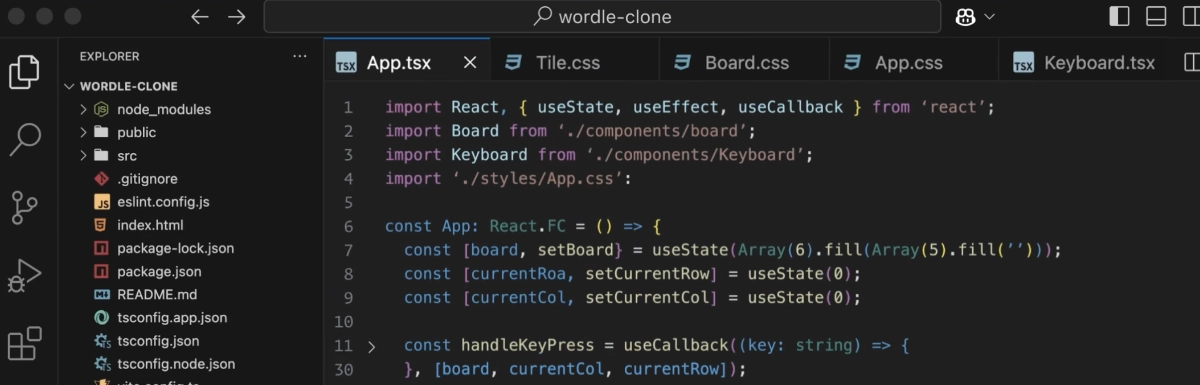Image resolution: width=1200 pixels, height=385 pixels.
Task: Open the dropdown arrow next to Copilot
Action: [990, 17]
